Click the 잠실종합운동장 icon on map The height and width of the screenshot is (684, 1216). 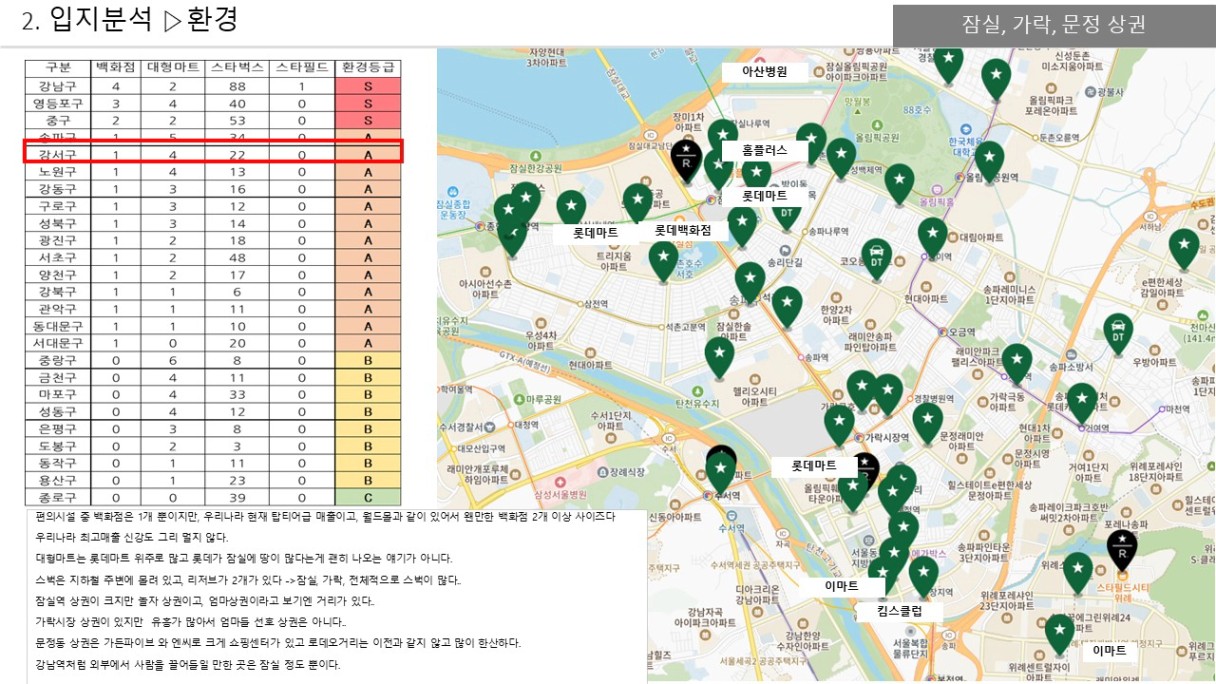[x=451, y=191]
